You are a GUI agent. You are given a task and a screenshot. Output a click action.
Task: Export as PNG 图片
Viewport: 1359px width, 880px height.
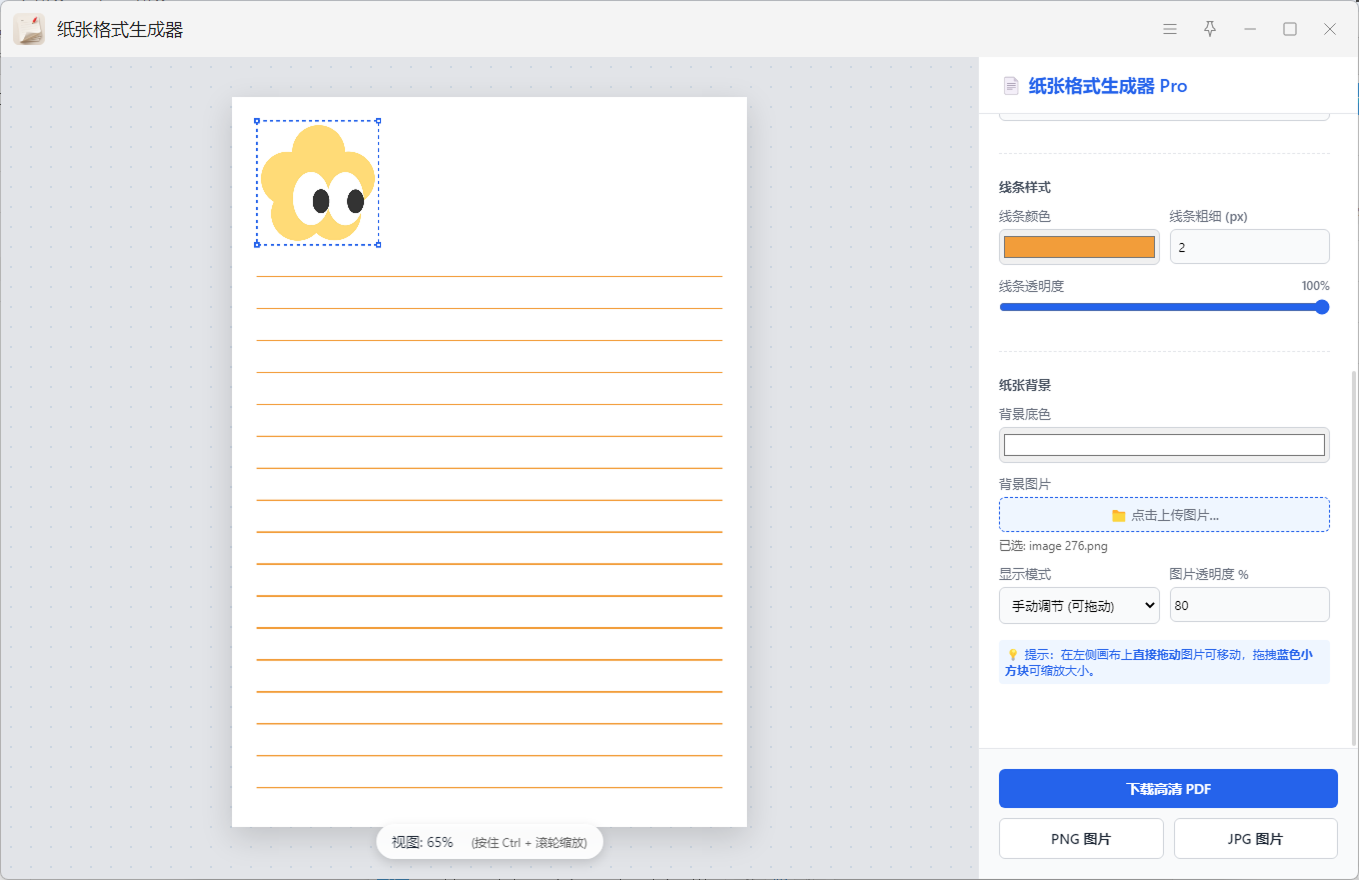point(1081,839)
